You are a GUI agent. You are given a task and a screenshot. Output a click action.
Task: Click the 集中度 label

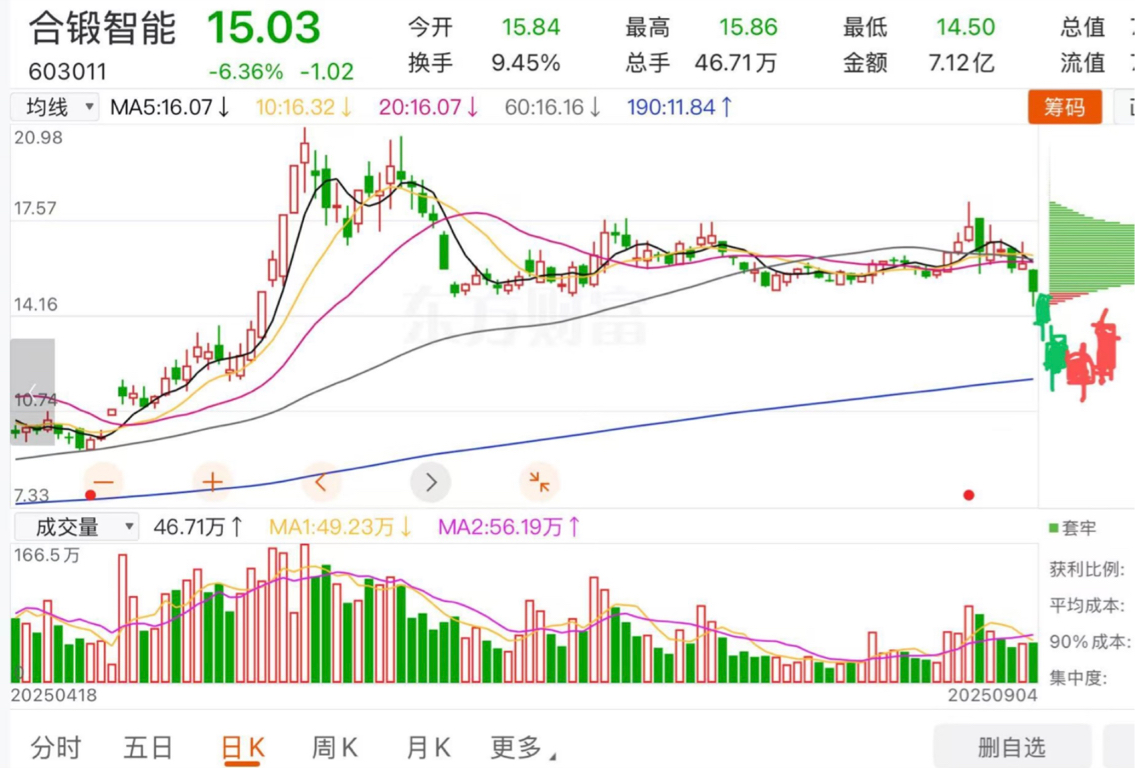click(x=1079, y=678)
